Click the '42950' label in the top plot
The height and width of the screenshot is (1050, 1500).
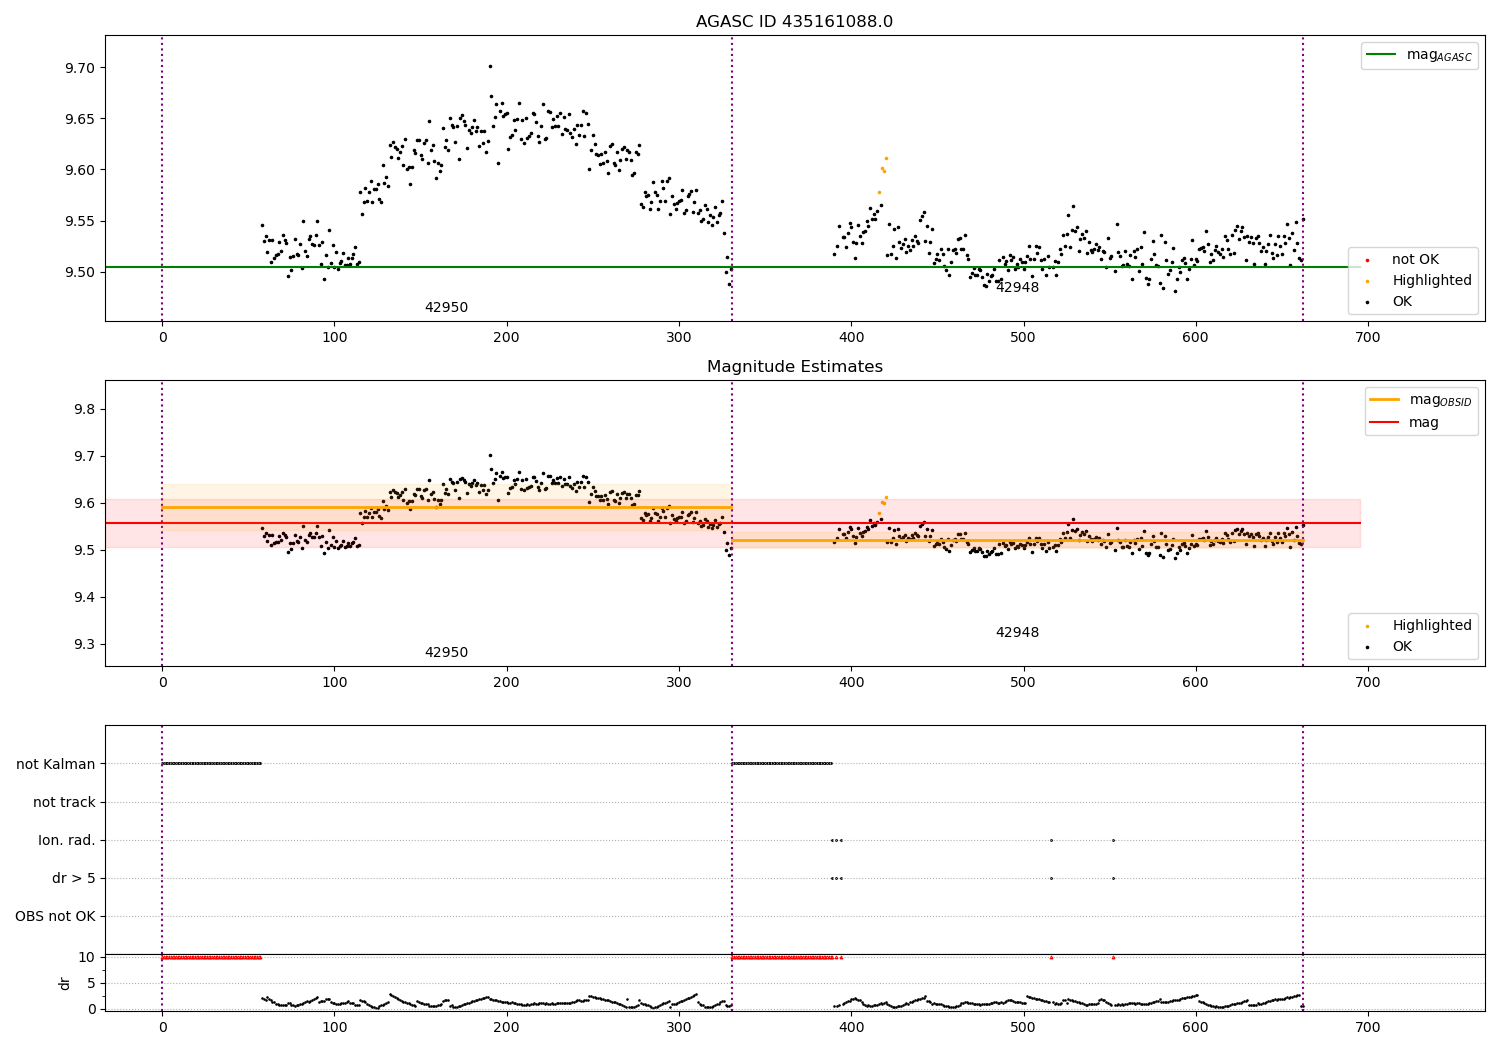click(x=446, y=308)
